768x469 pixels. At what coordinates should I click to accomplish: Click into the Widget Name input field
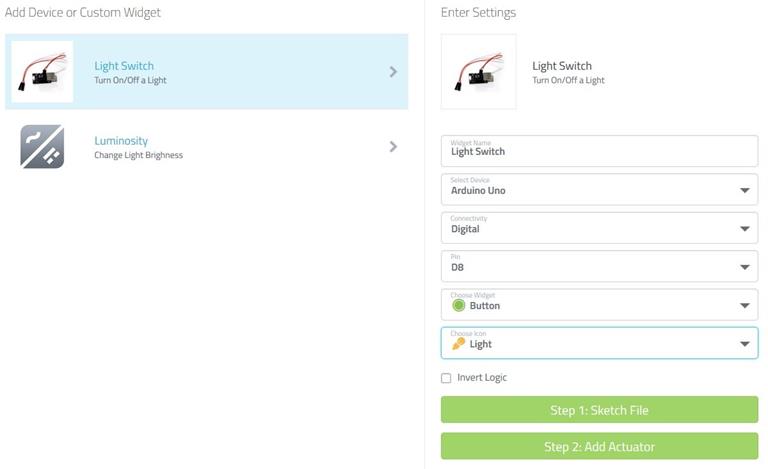click(599, 151)
